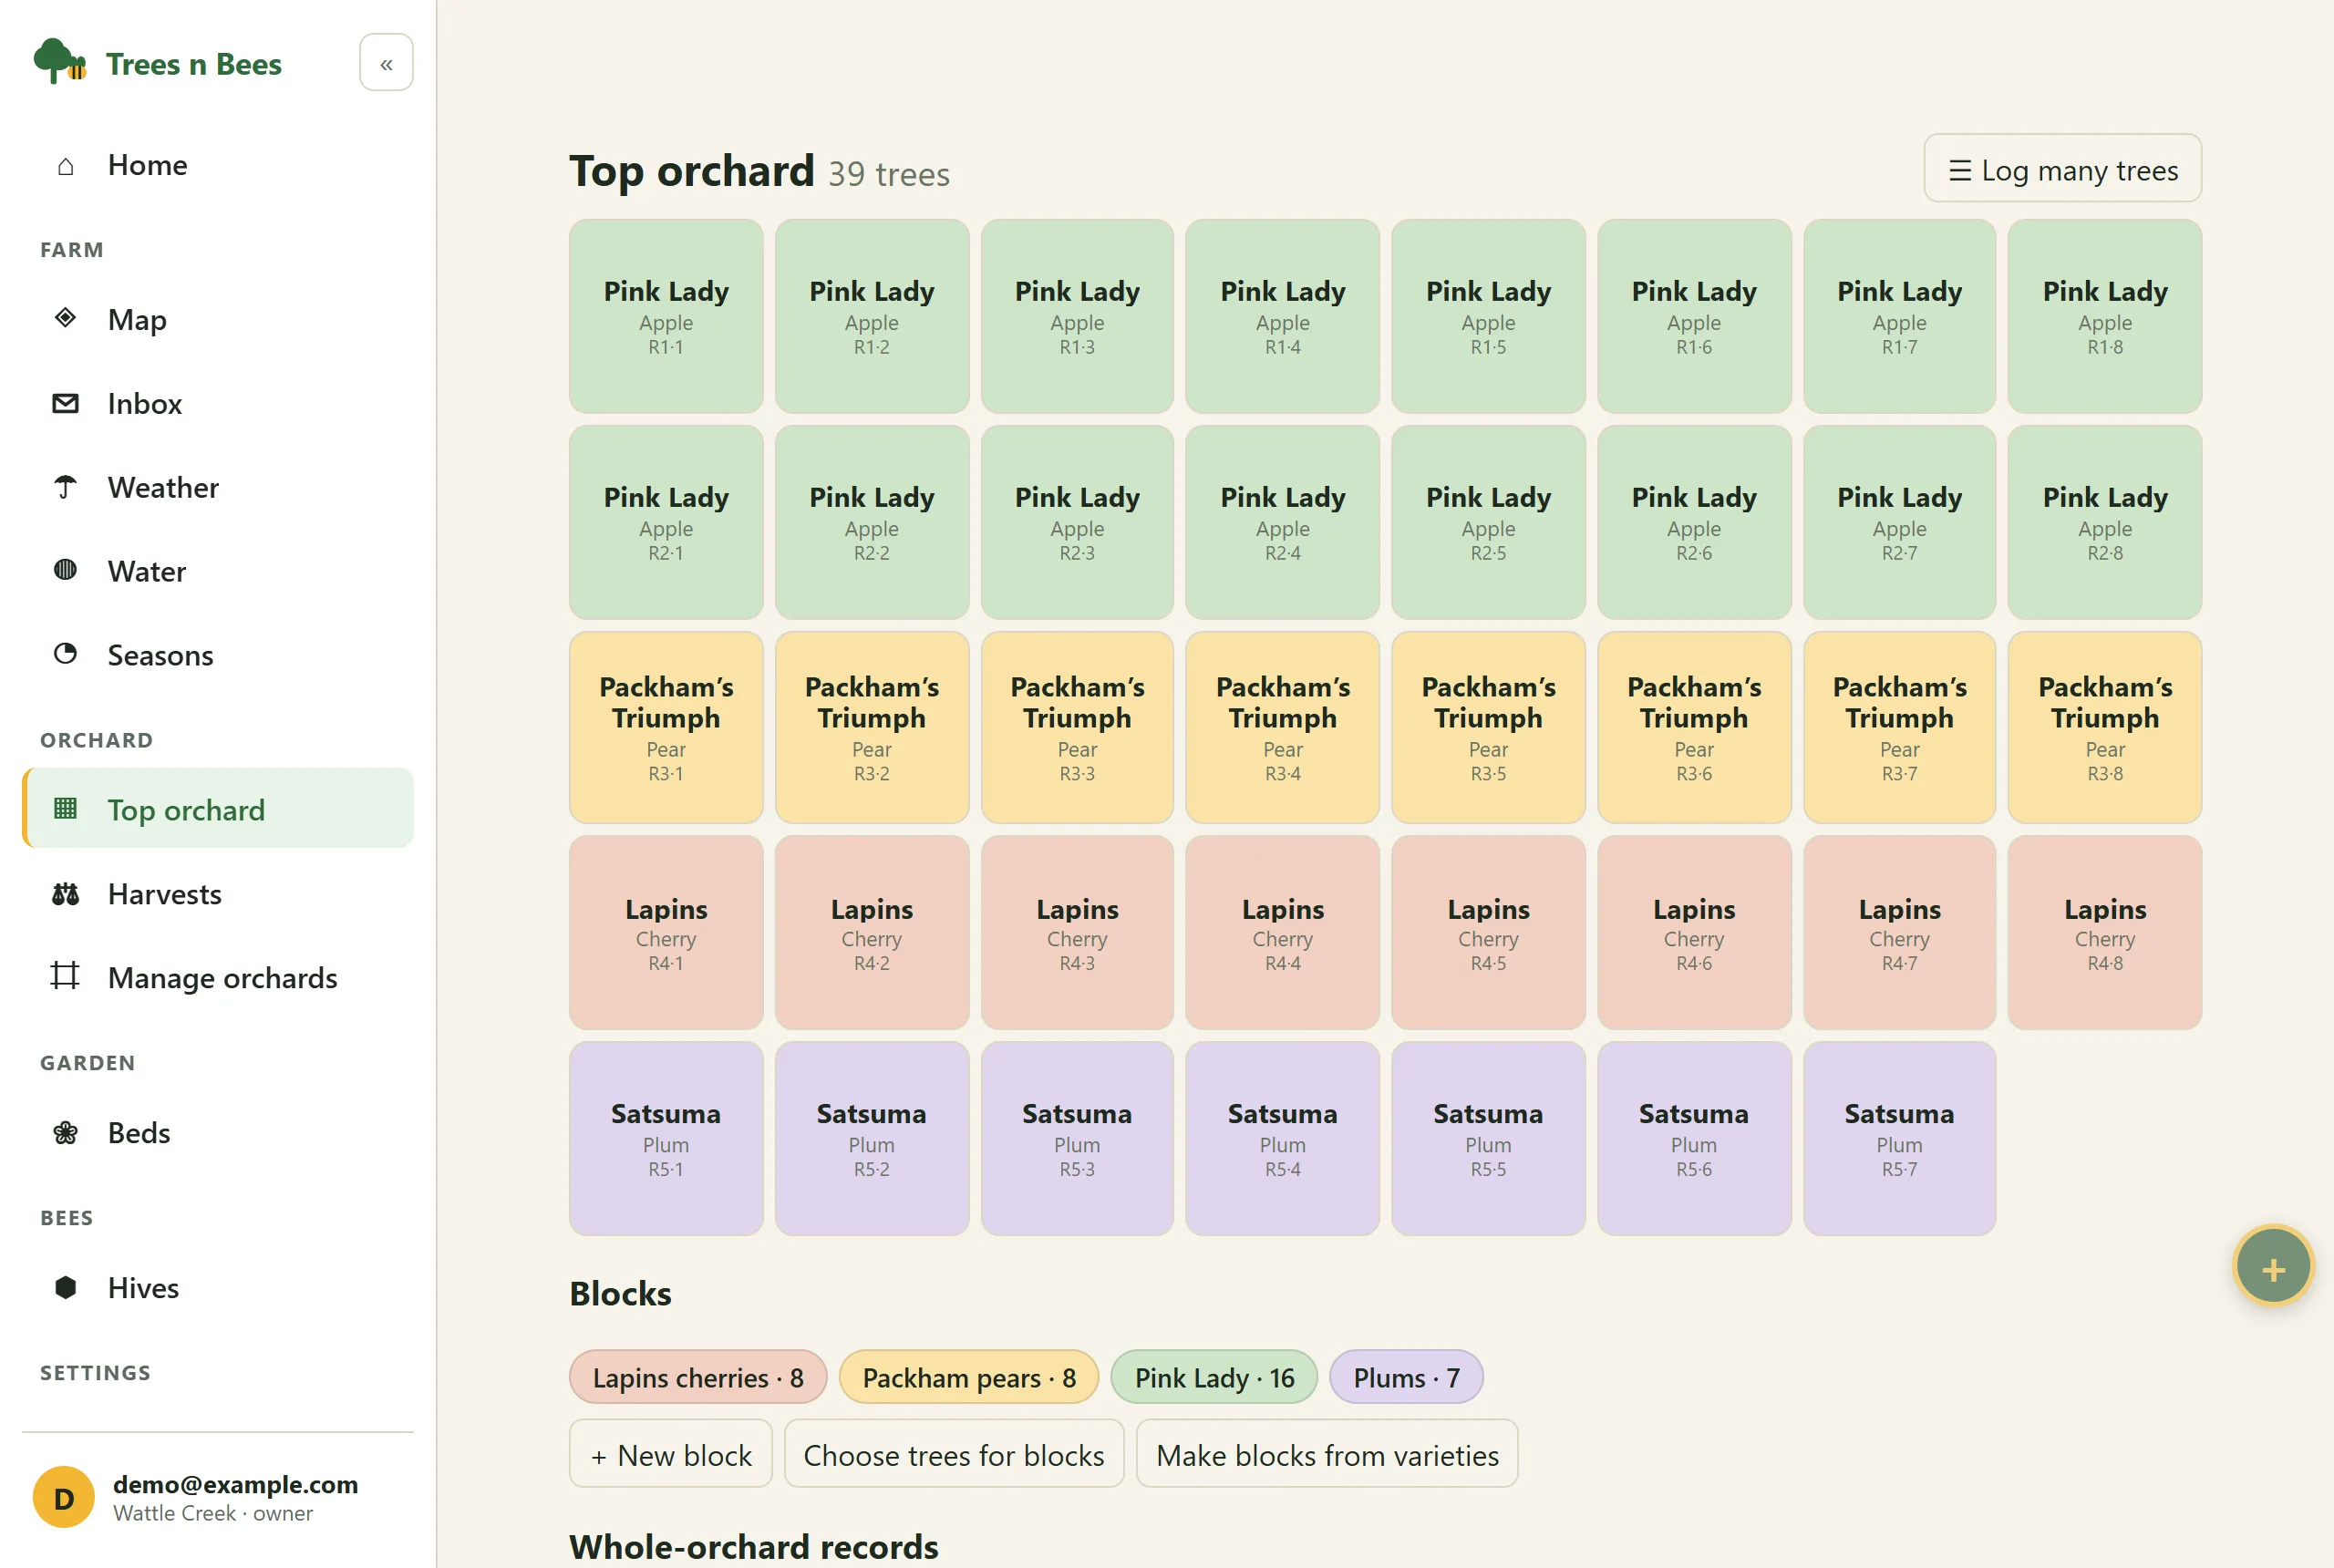This screenshot has width=2334, height=1568.
Task: Click the Log many trees button
Action: [x=2062, y=169]
